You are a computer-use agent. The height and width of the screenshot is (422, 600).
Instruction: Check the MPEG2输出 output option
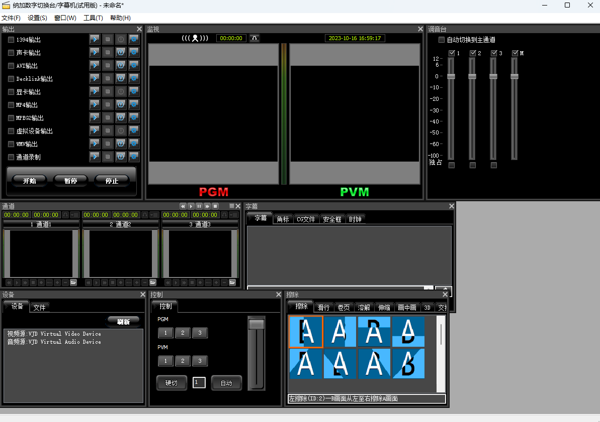[11, 118]
